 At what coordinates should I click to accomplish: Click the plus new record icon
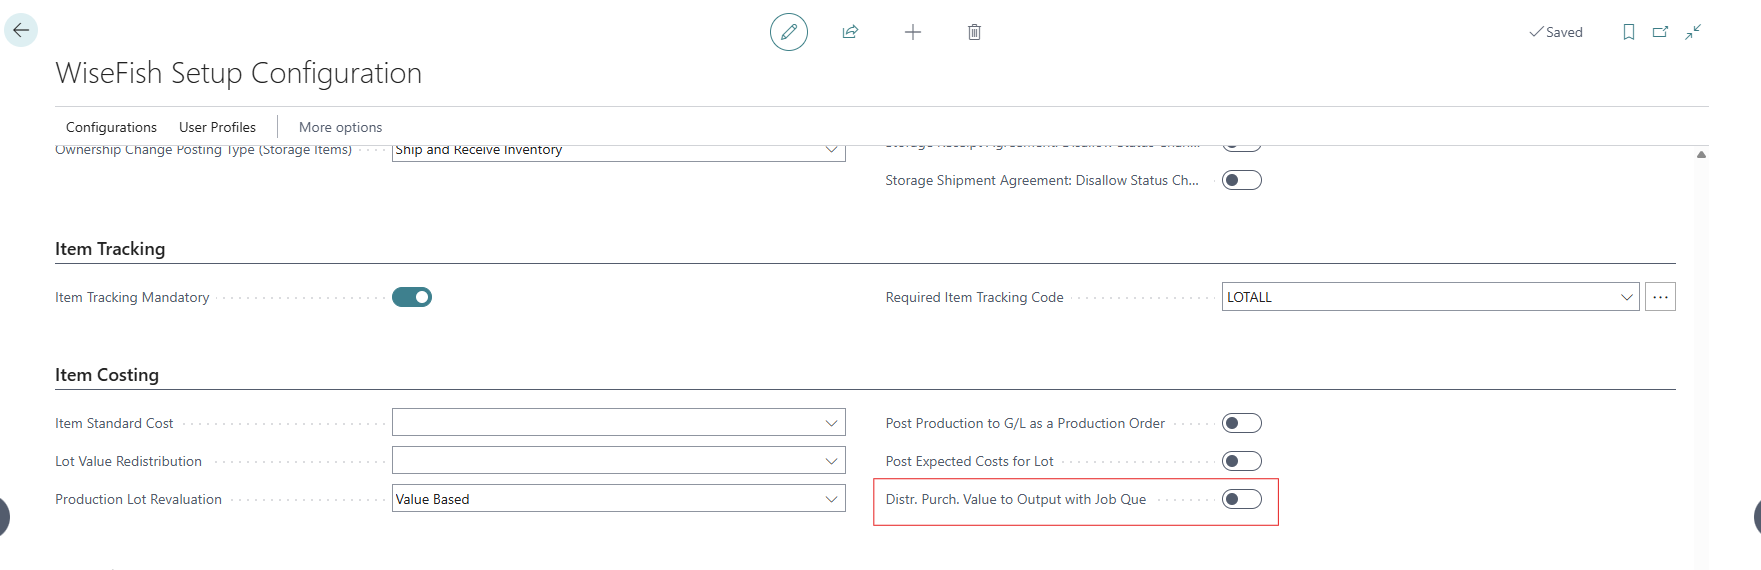pyautogui.click(x=912, y=32)
